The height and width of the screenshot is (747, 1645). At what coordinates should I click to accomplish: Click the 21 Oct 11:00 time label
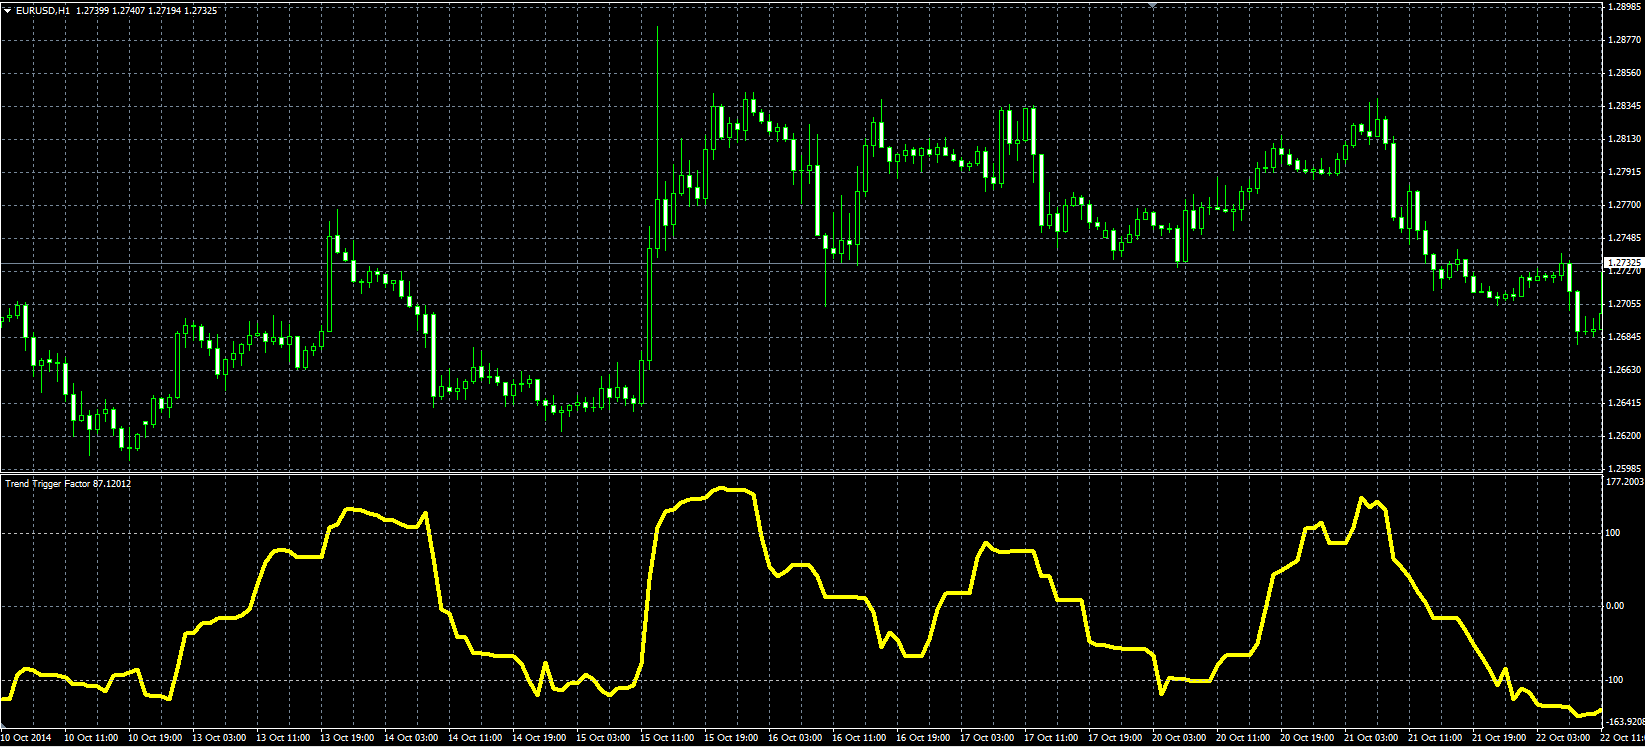(1435, 738)
